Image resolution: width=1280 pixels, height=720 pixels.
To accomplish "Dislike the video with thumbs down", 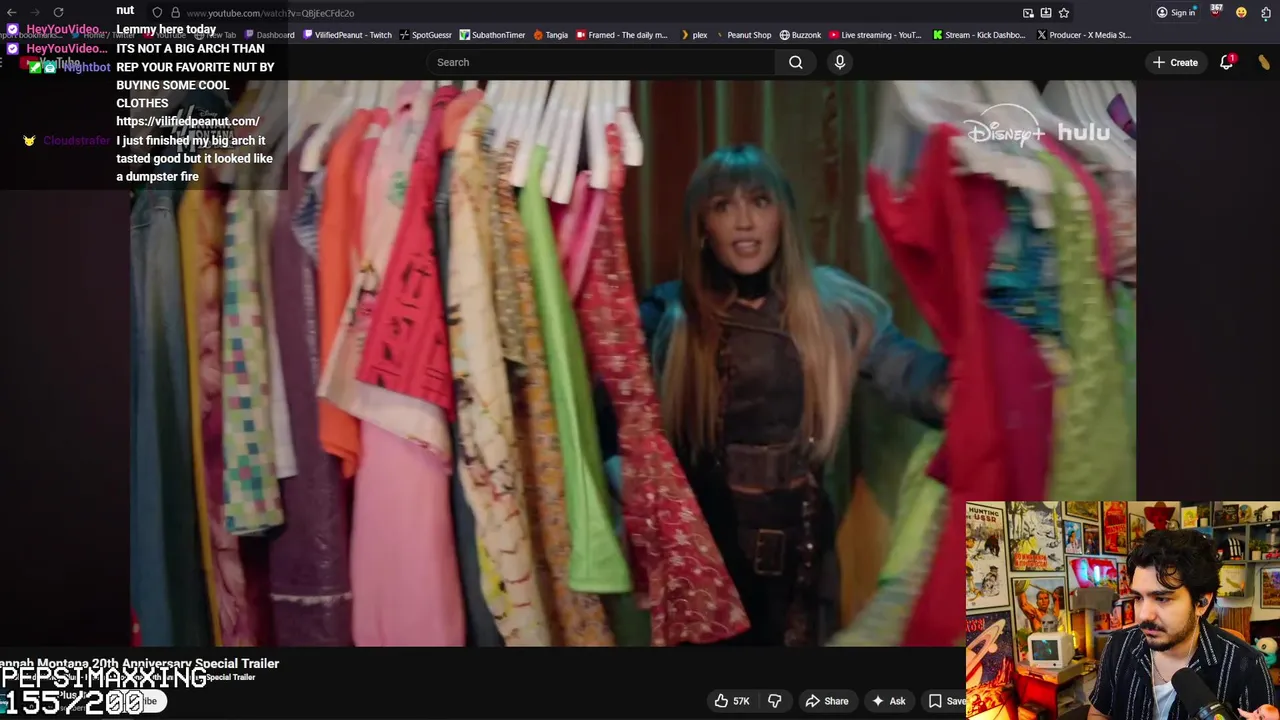I will (775, 701).
